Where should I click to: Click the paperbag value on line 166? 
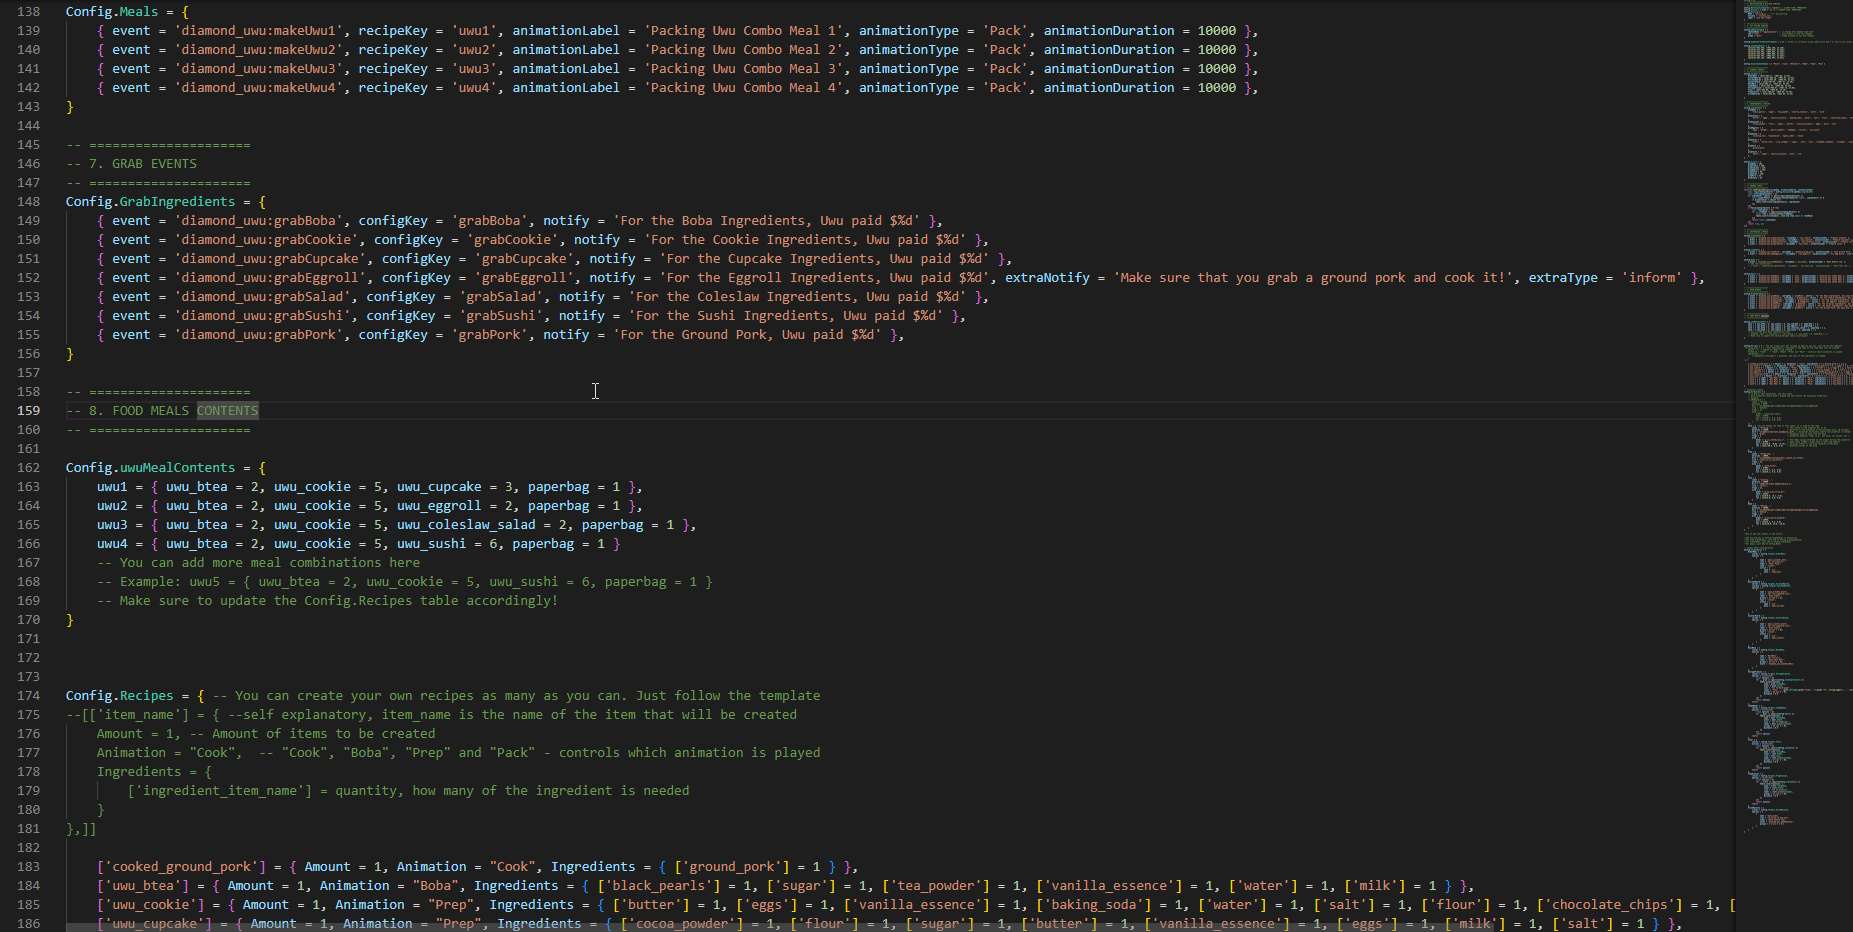click(x=544, y=543)
